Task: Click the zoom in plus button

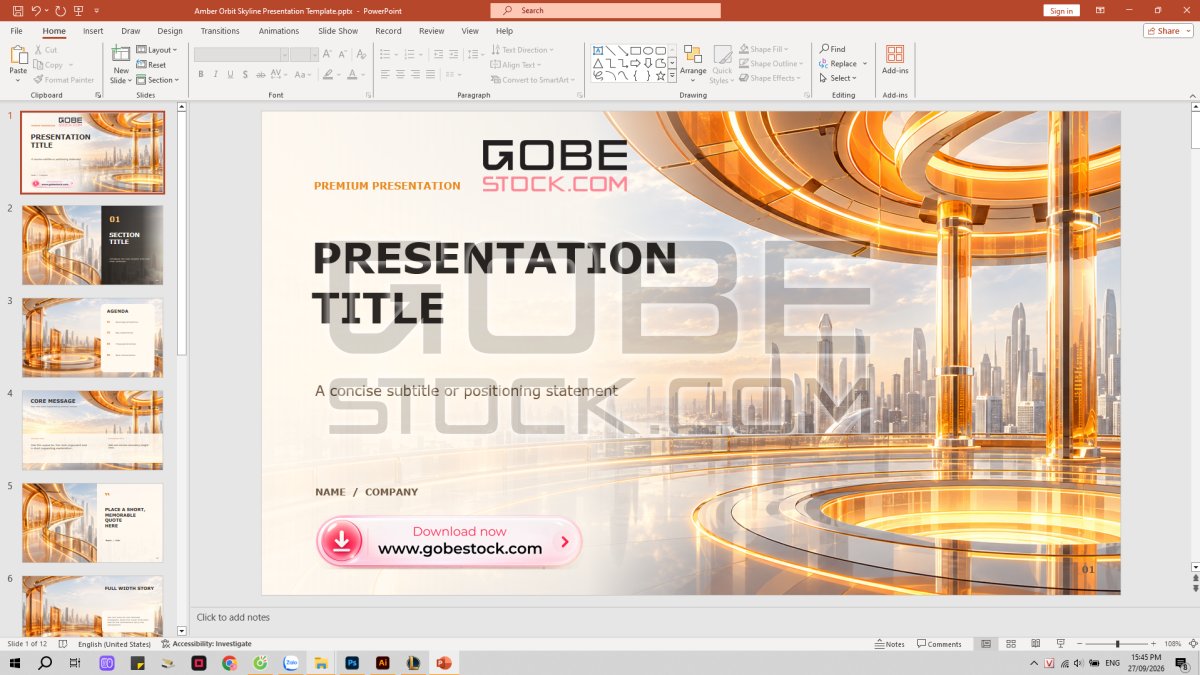Action: pos(1153,644)
